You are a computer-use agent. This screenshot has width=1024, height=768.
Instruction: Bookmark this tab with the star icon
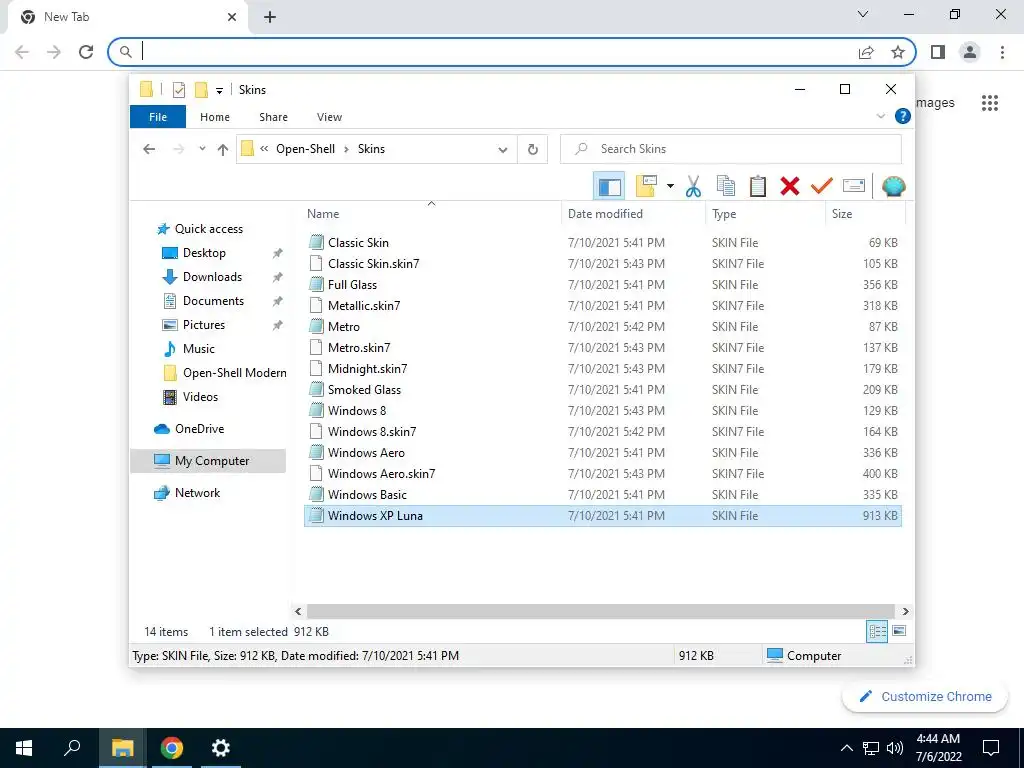click(x=898, y=52)
